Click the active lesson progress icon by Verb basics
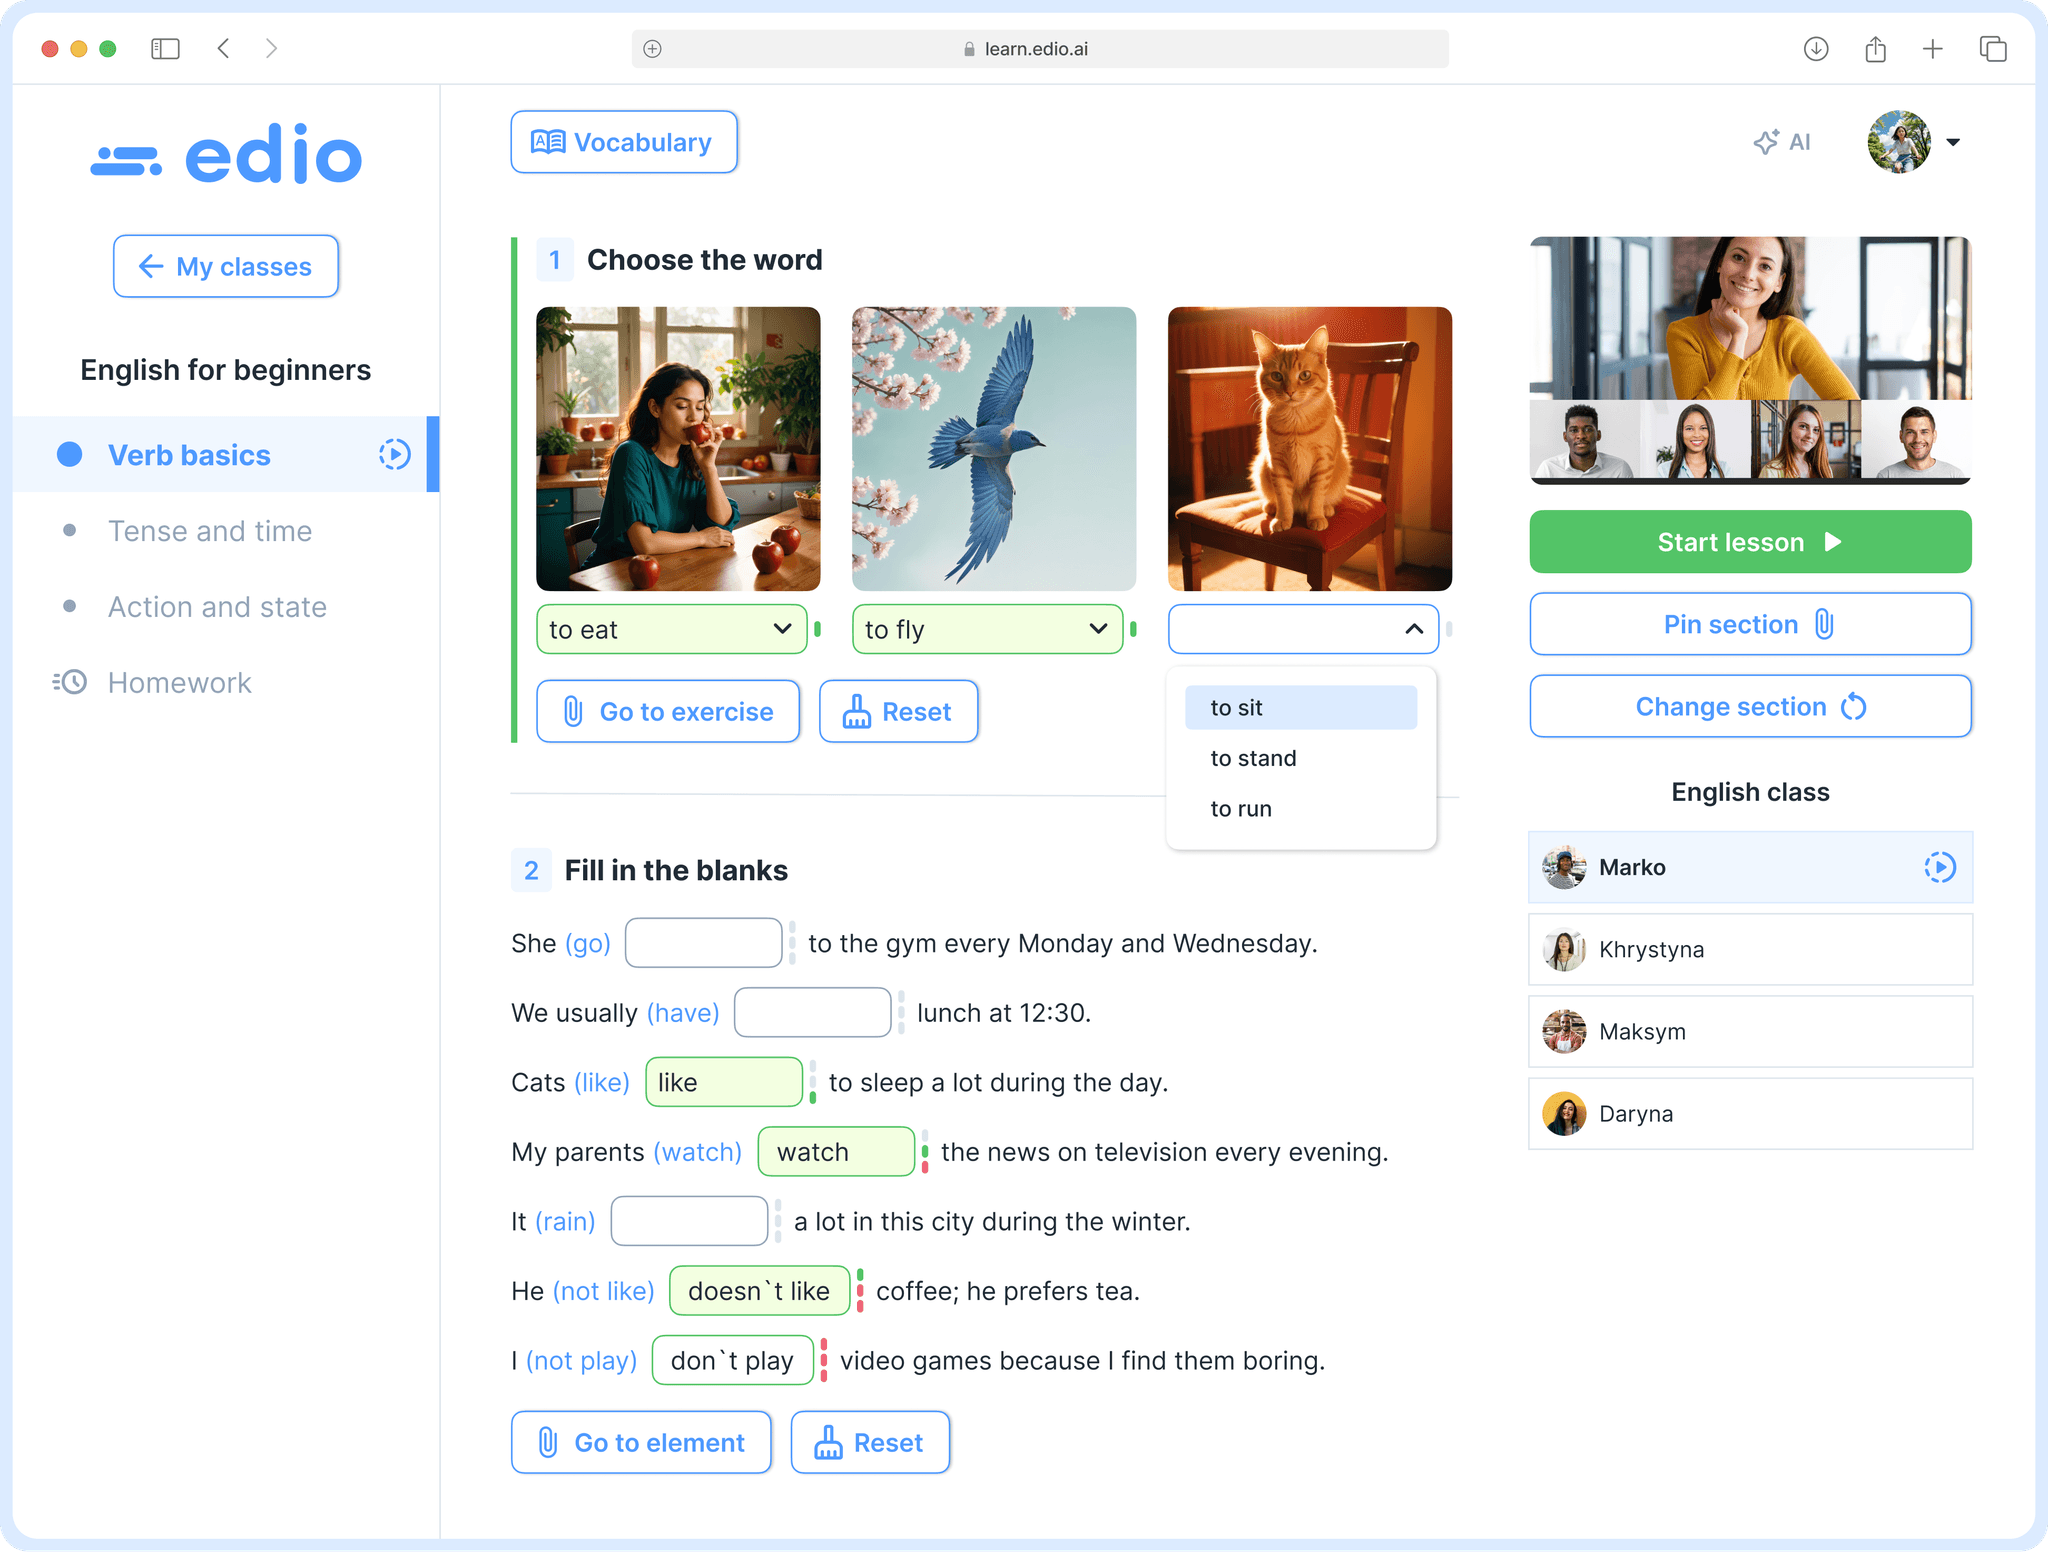 pyautogui.click(x=393, y=455)
